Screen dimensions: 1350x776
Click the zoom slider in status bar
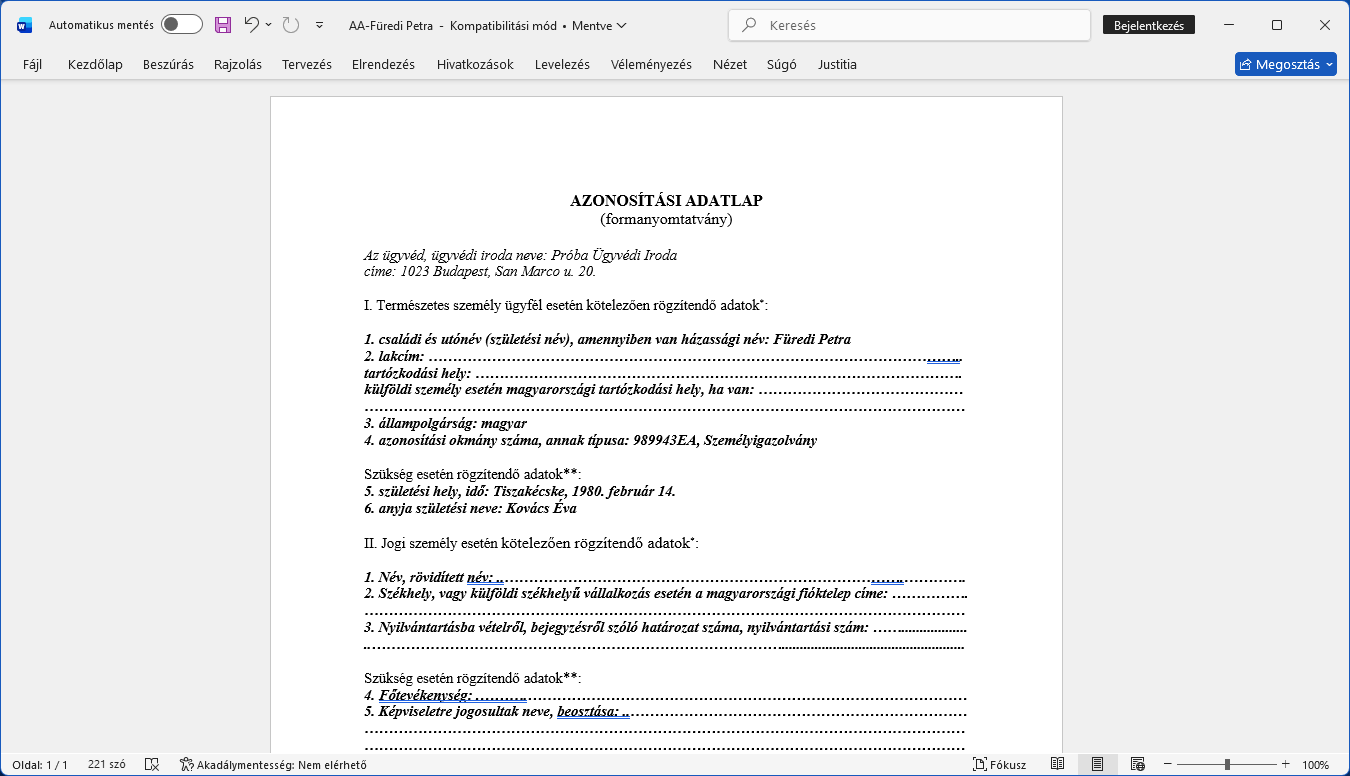[1227, 765]
